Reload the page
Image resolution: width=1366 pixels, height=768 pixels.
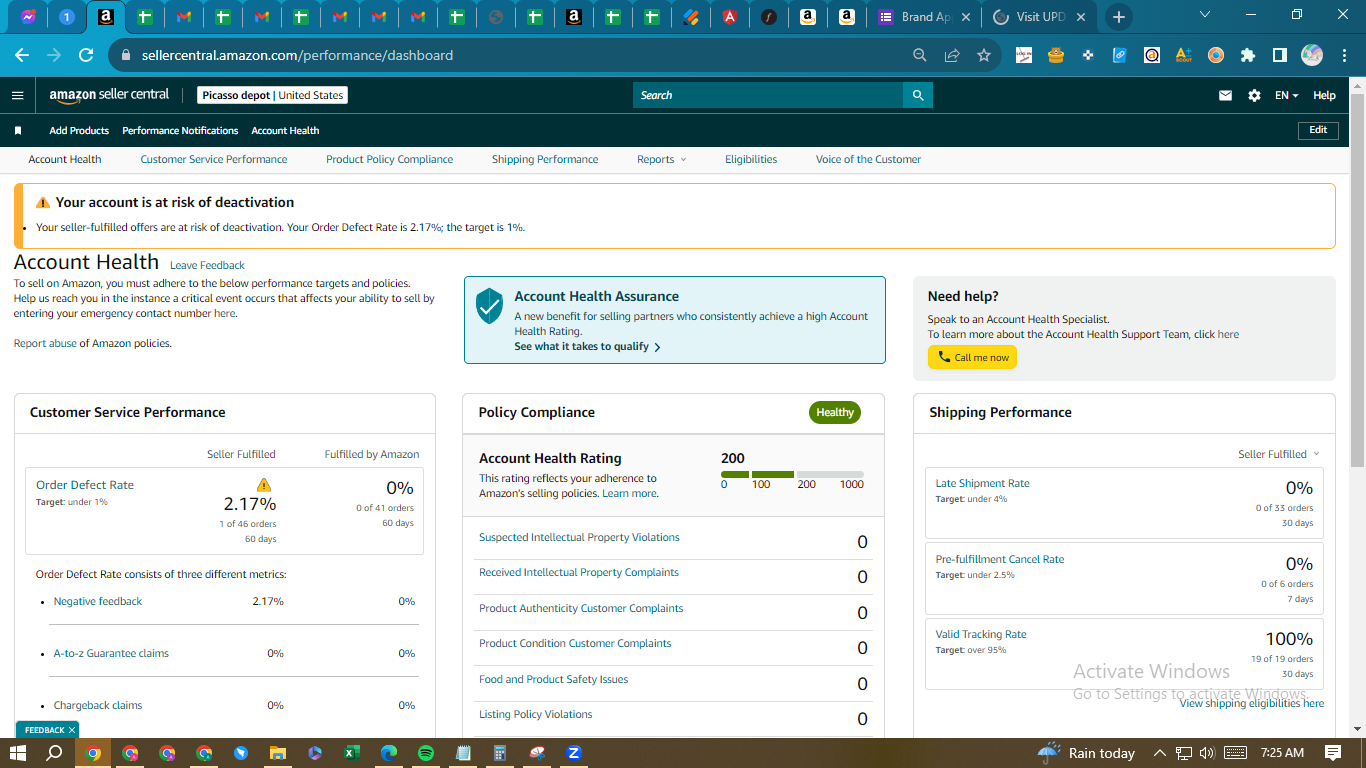[86, 55]
